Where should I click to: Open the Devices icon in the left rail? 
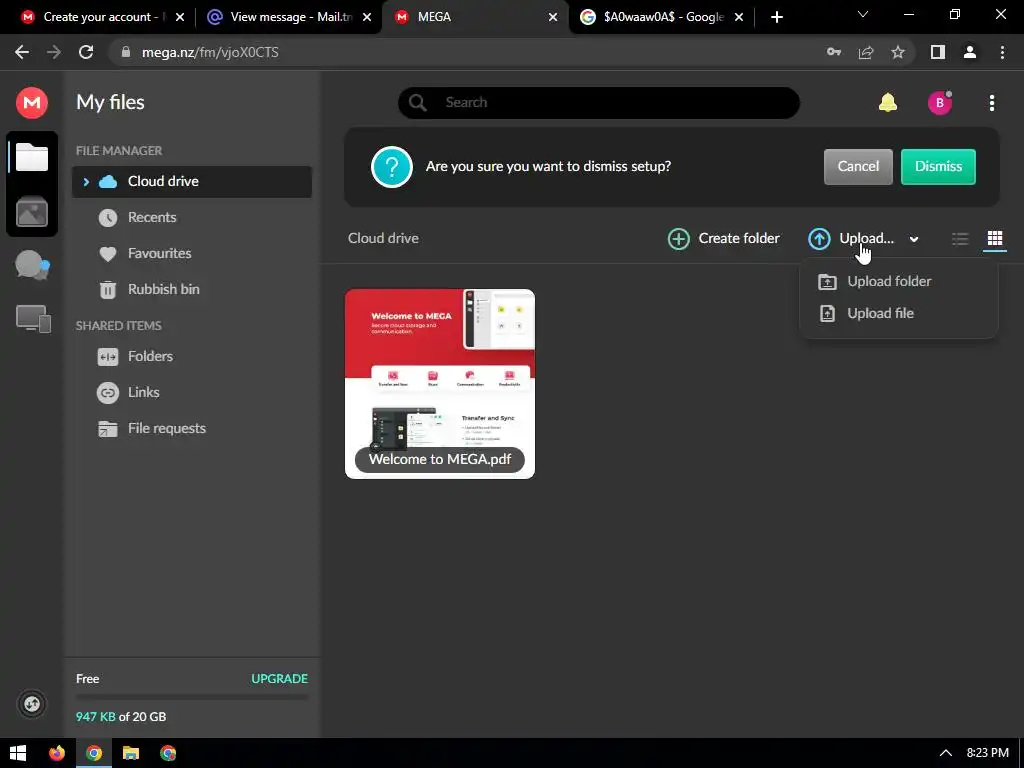click(x=33, y=319)
